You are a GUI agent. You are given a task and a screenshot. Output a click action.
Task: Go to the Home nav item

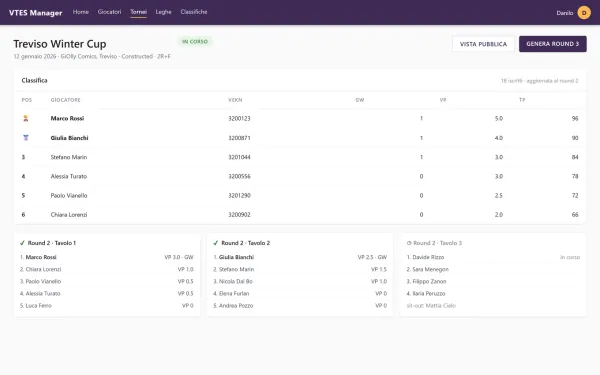pos(81,12)
